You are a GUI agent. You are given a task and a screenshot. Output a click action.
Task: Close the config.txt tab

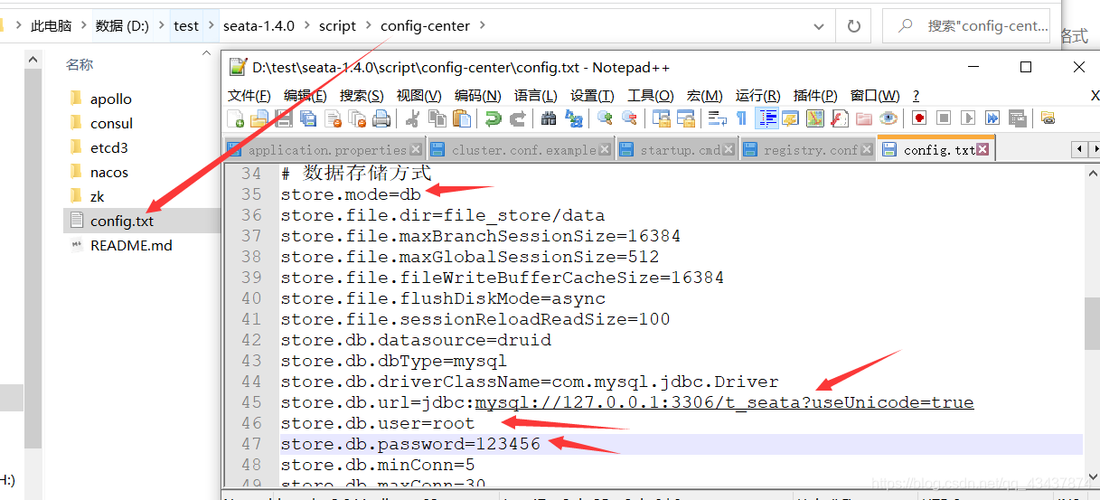(982, 149)
